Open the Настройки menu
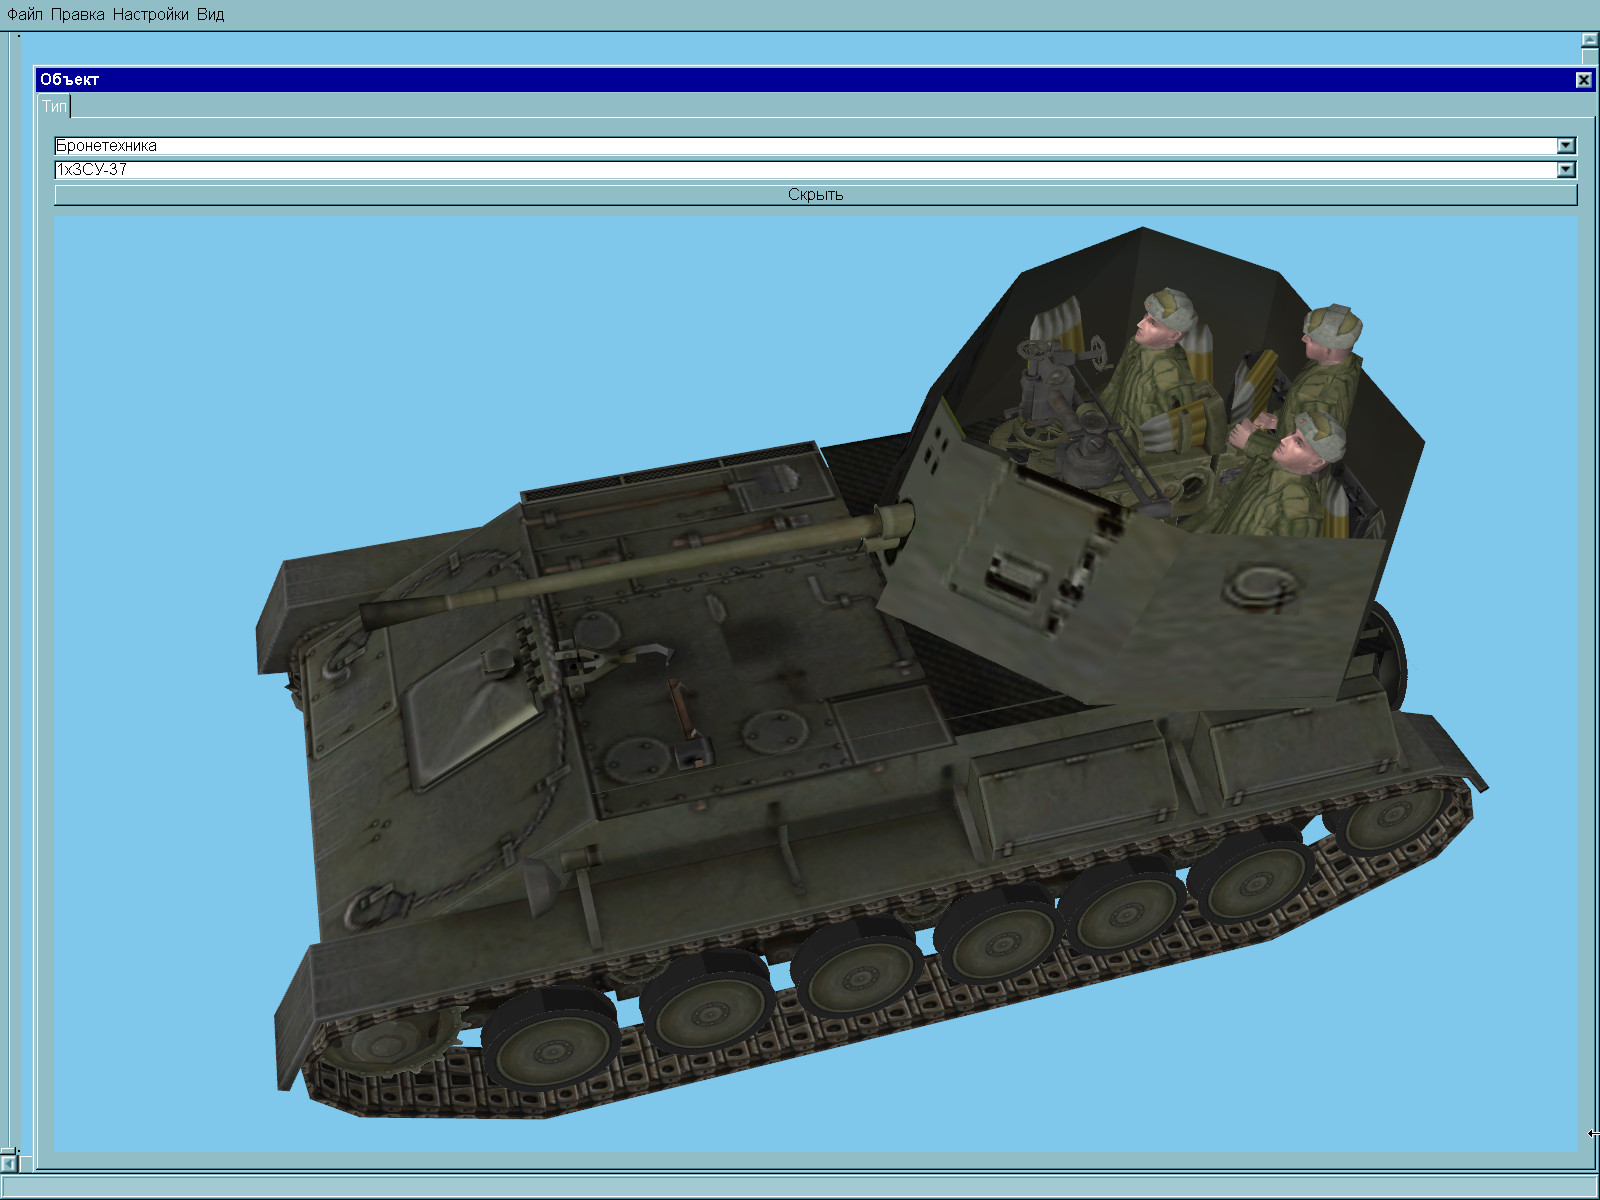This screenshot has height=1200, width=1600. coord(150,14)
